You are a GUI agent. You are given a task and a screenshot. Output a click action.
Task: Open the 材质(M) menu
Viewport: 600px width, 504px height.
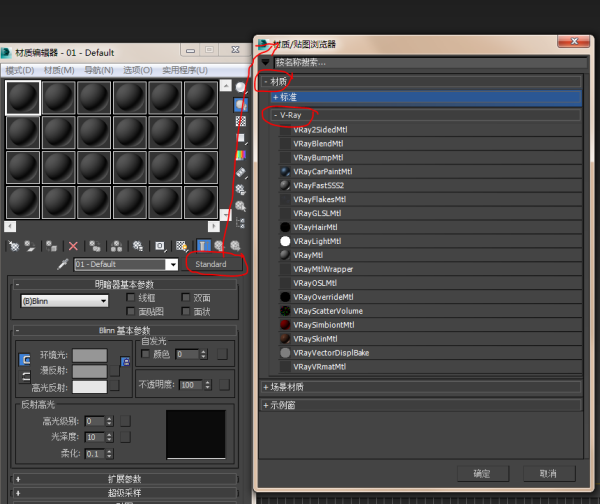coord(59,70)
